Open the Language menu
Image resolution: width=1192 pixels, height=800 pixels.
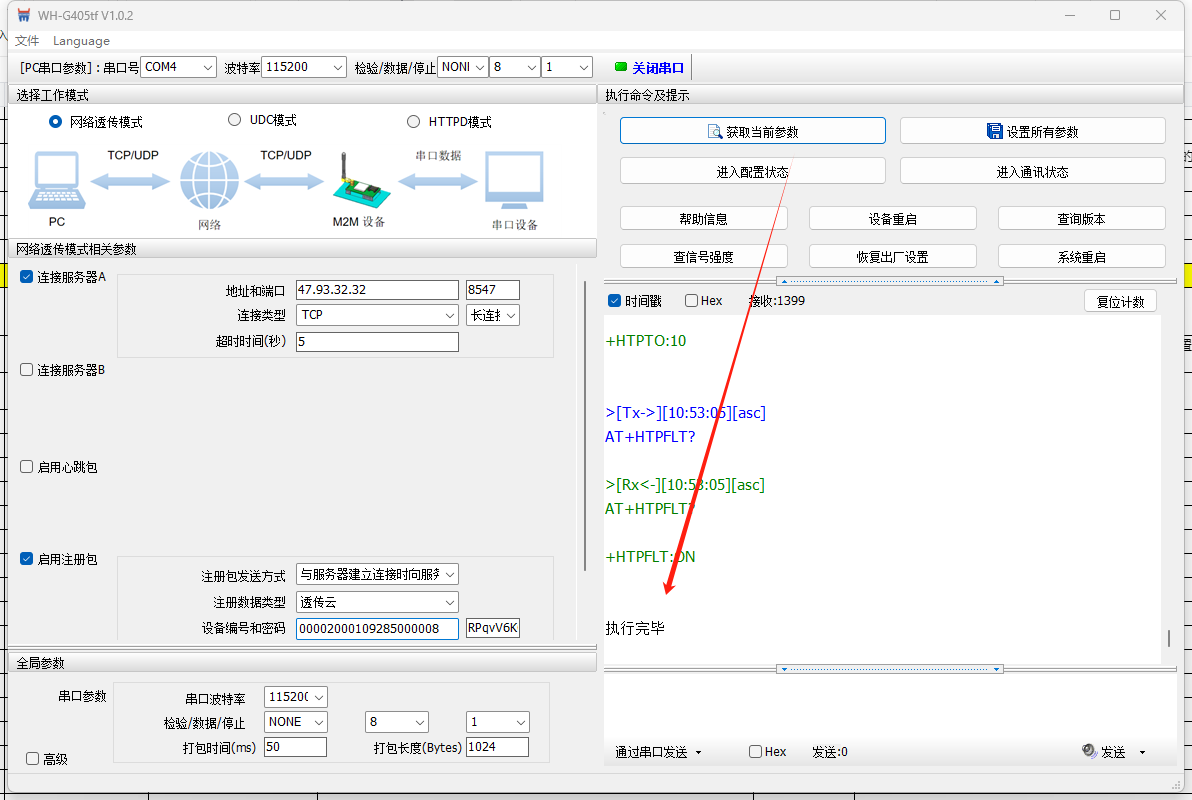pos(81,41)
